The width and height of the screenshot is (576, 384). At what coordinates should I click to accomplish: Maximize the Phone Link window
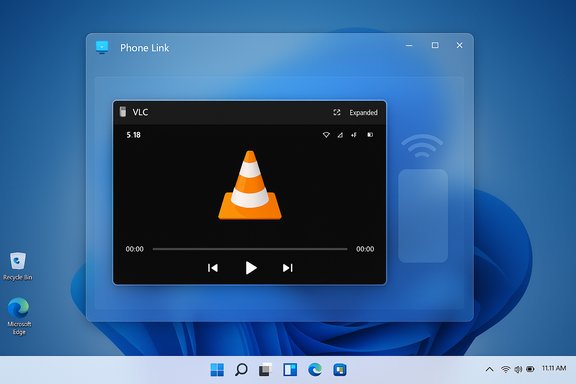click(435, 45)
